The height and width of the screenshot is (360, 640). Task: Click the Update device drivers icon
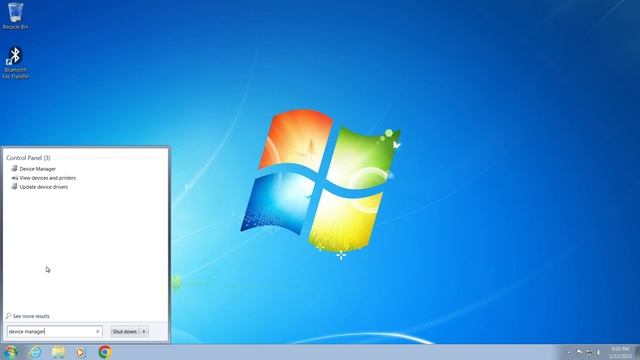(15, 187)
